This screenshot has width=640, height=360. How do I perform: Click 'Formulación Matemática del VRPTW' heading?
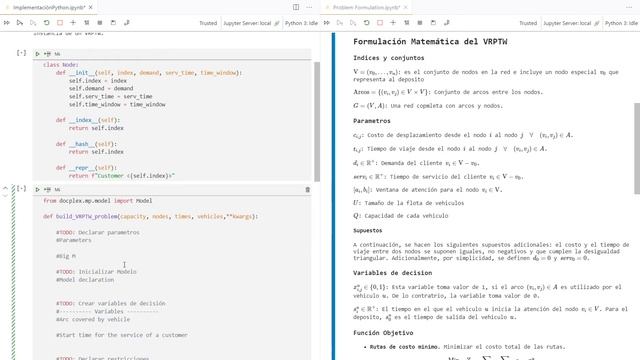430,42
